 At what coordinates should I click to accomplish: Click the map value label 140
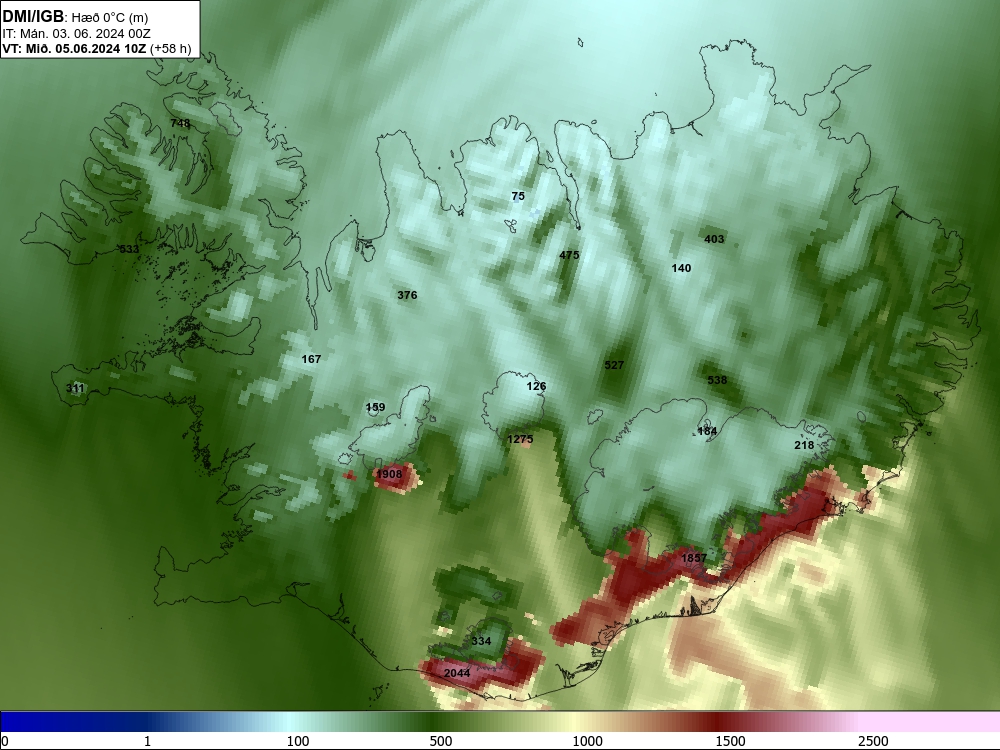[x=681, y=268]
